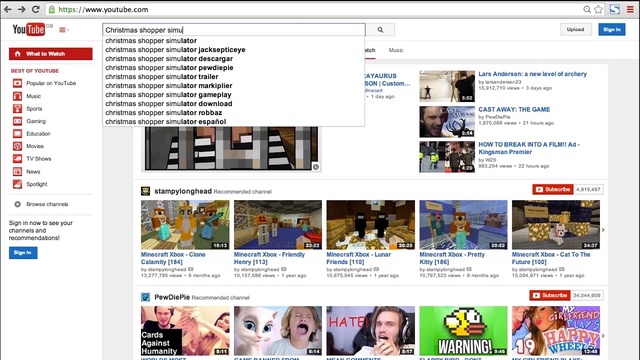Show next PewDiePie videos with right arrow
Screen dimensions: 640x360
click(603, 336)
